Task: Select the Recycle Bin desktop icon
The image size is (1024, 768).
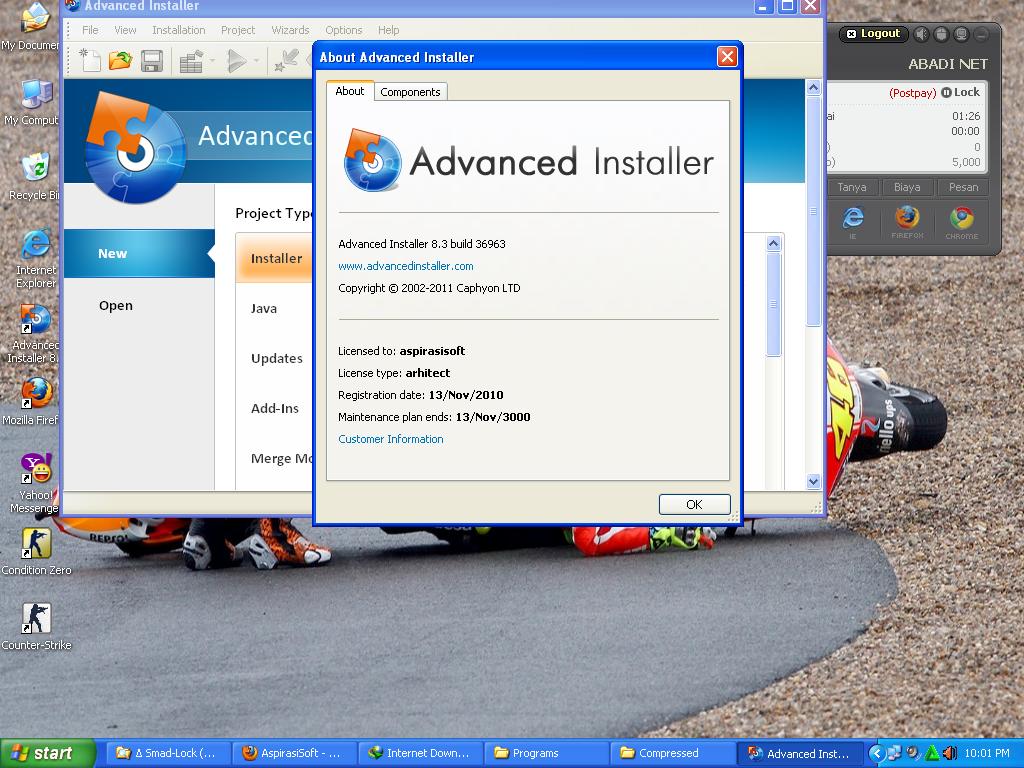Action: [x=33, y=176]
